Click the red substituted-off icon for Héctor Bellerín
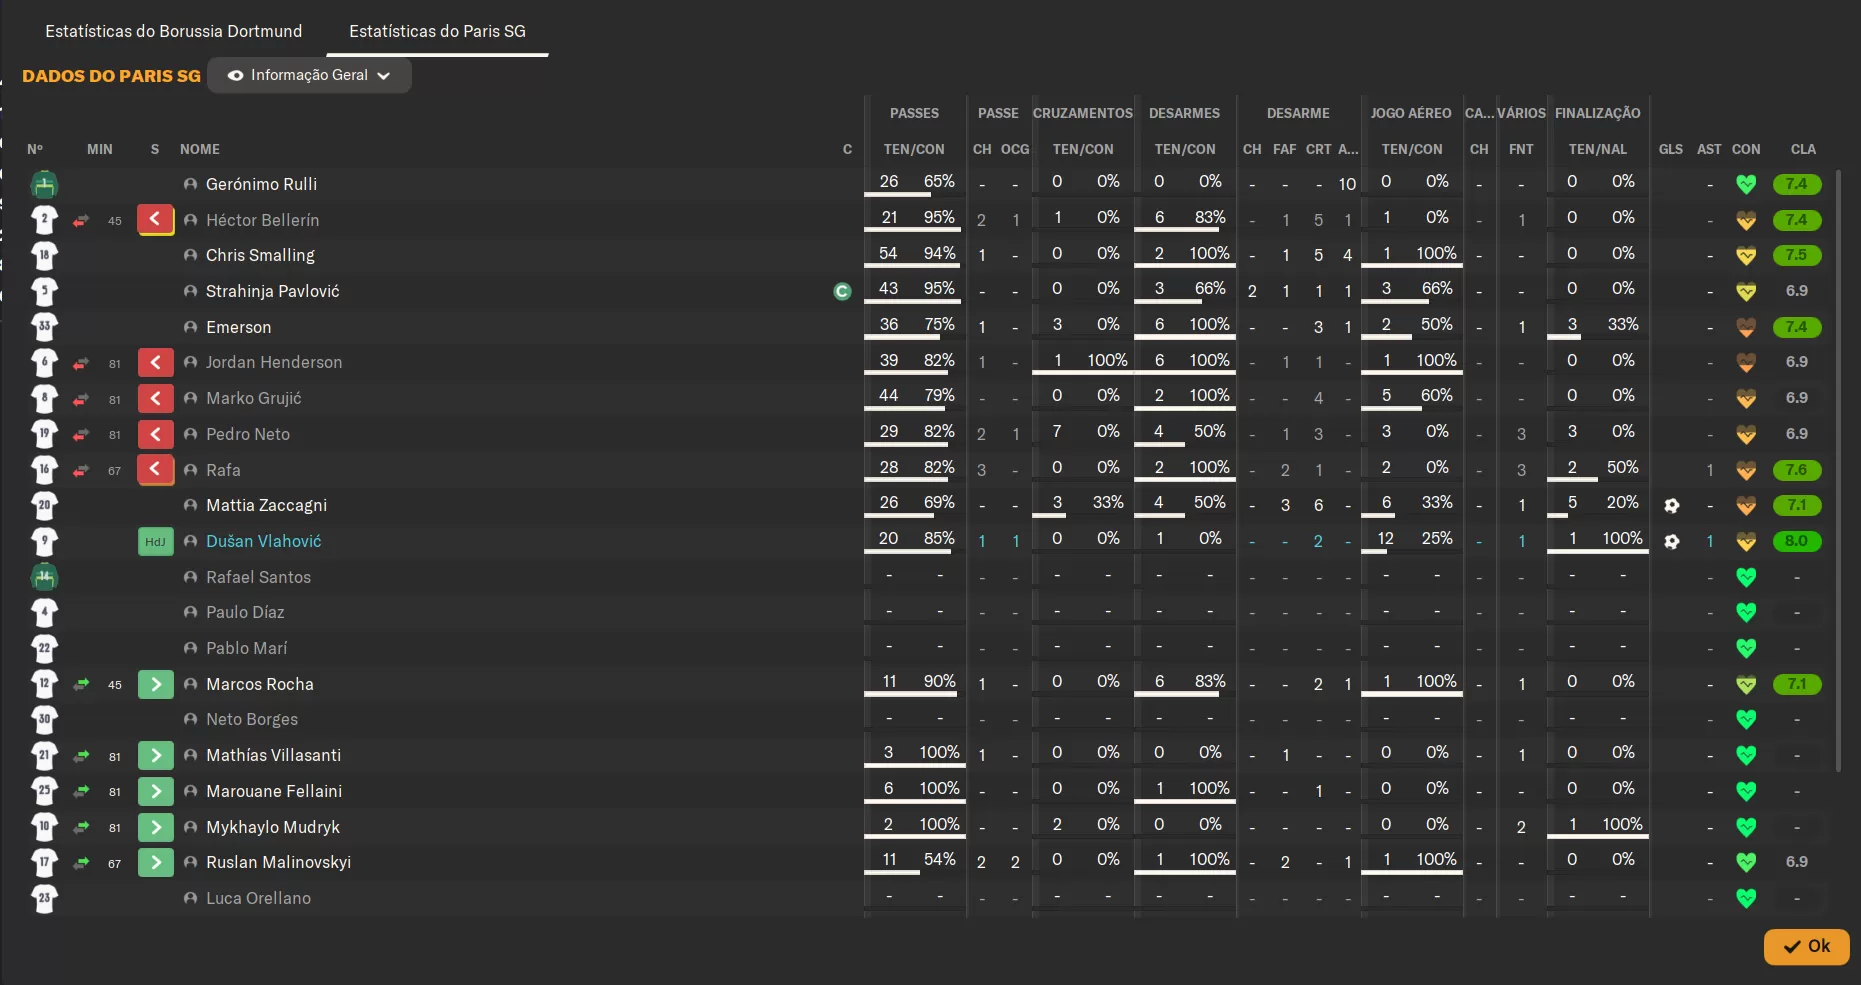Viewport: 1861px width, 985px height. (x=155, y=219)
